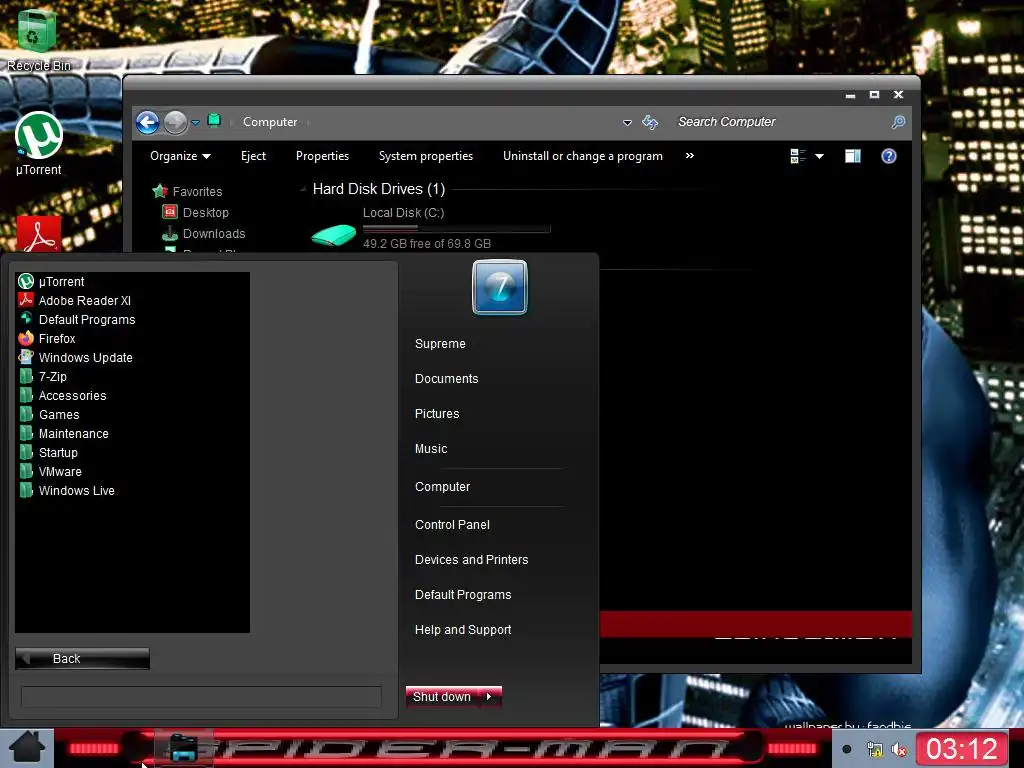1024x768 pixels.
Task: Click Uninstall or change a program
Action: [583, 156]
